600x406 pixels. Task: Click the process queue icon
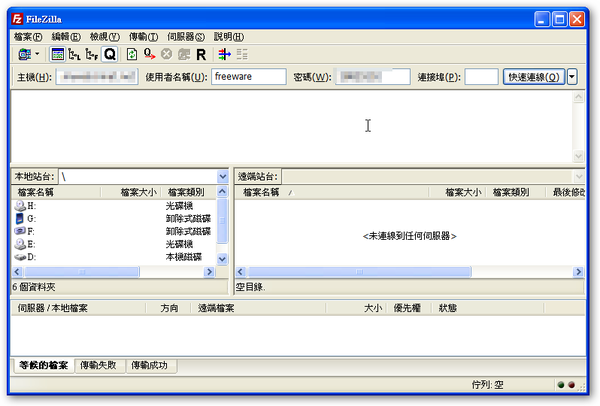149,54
